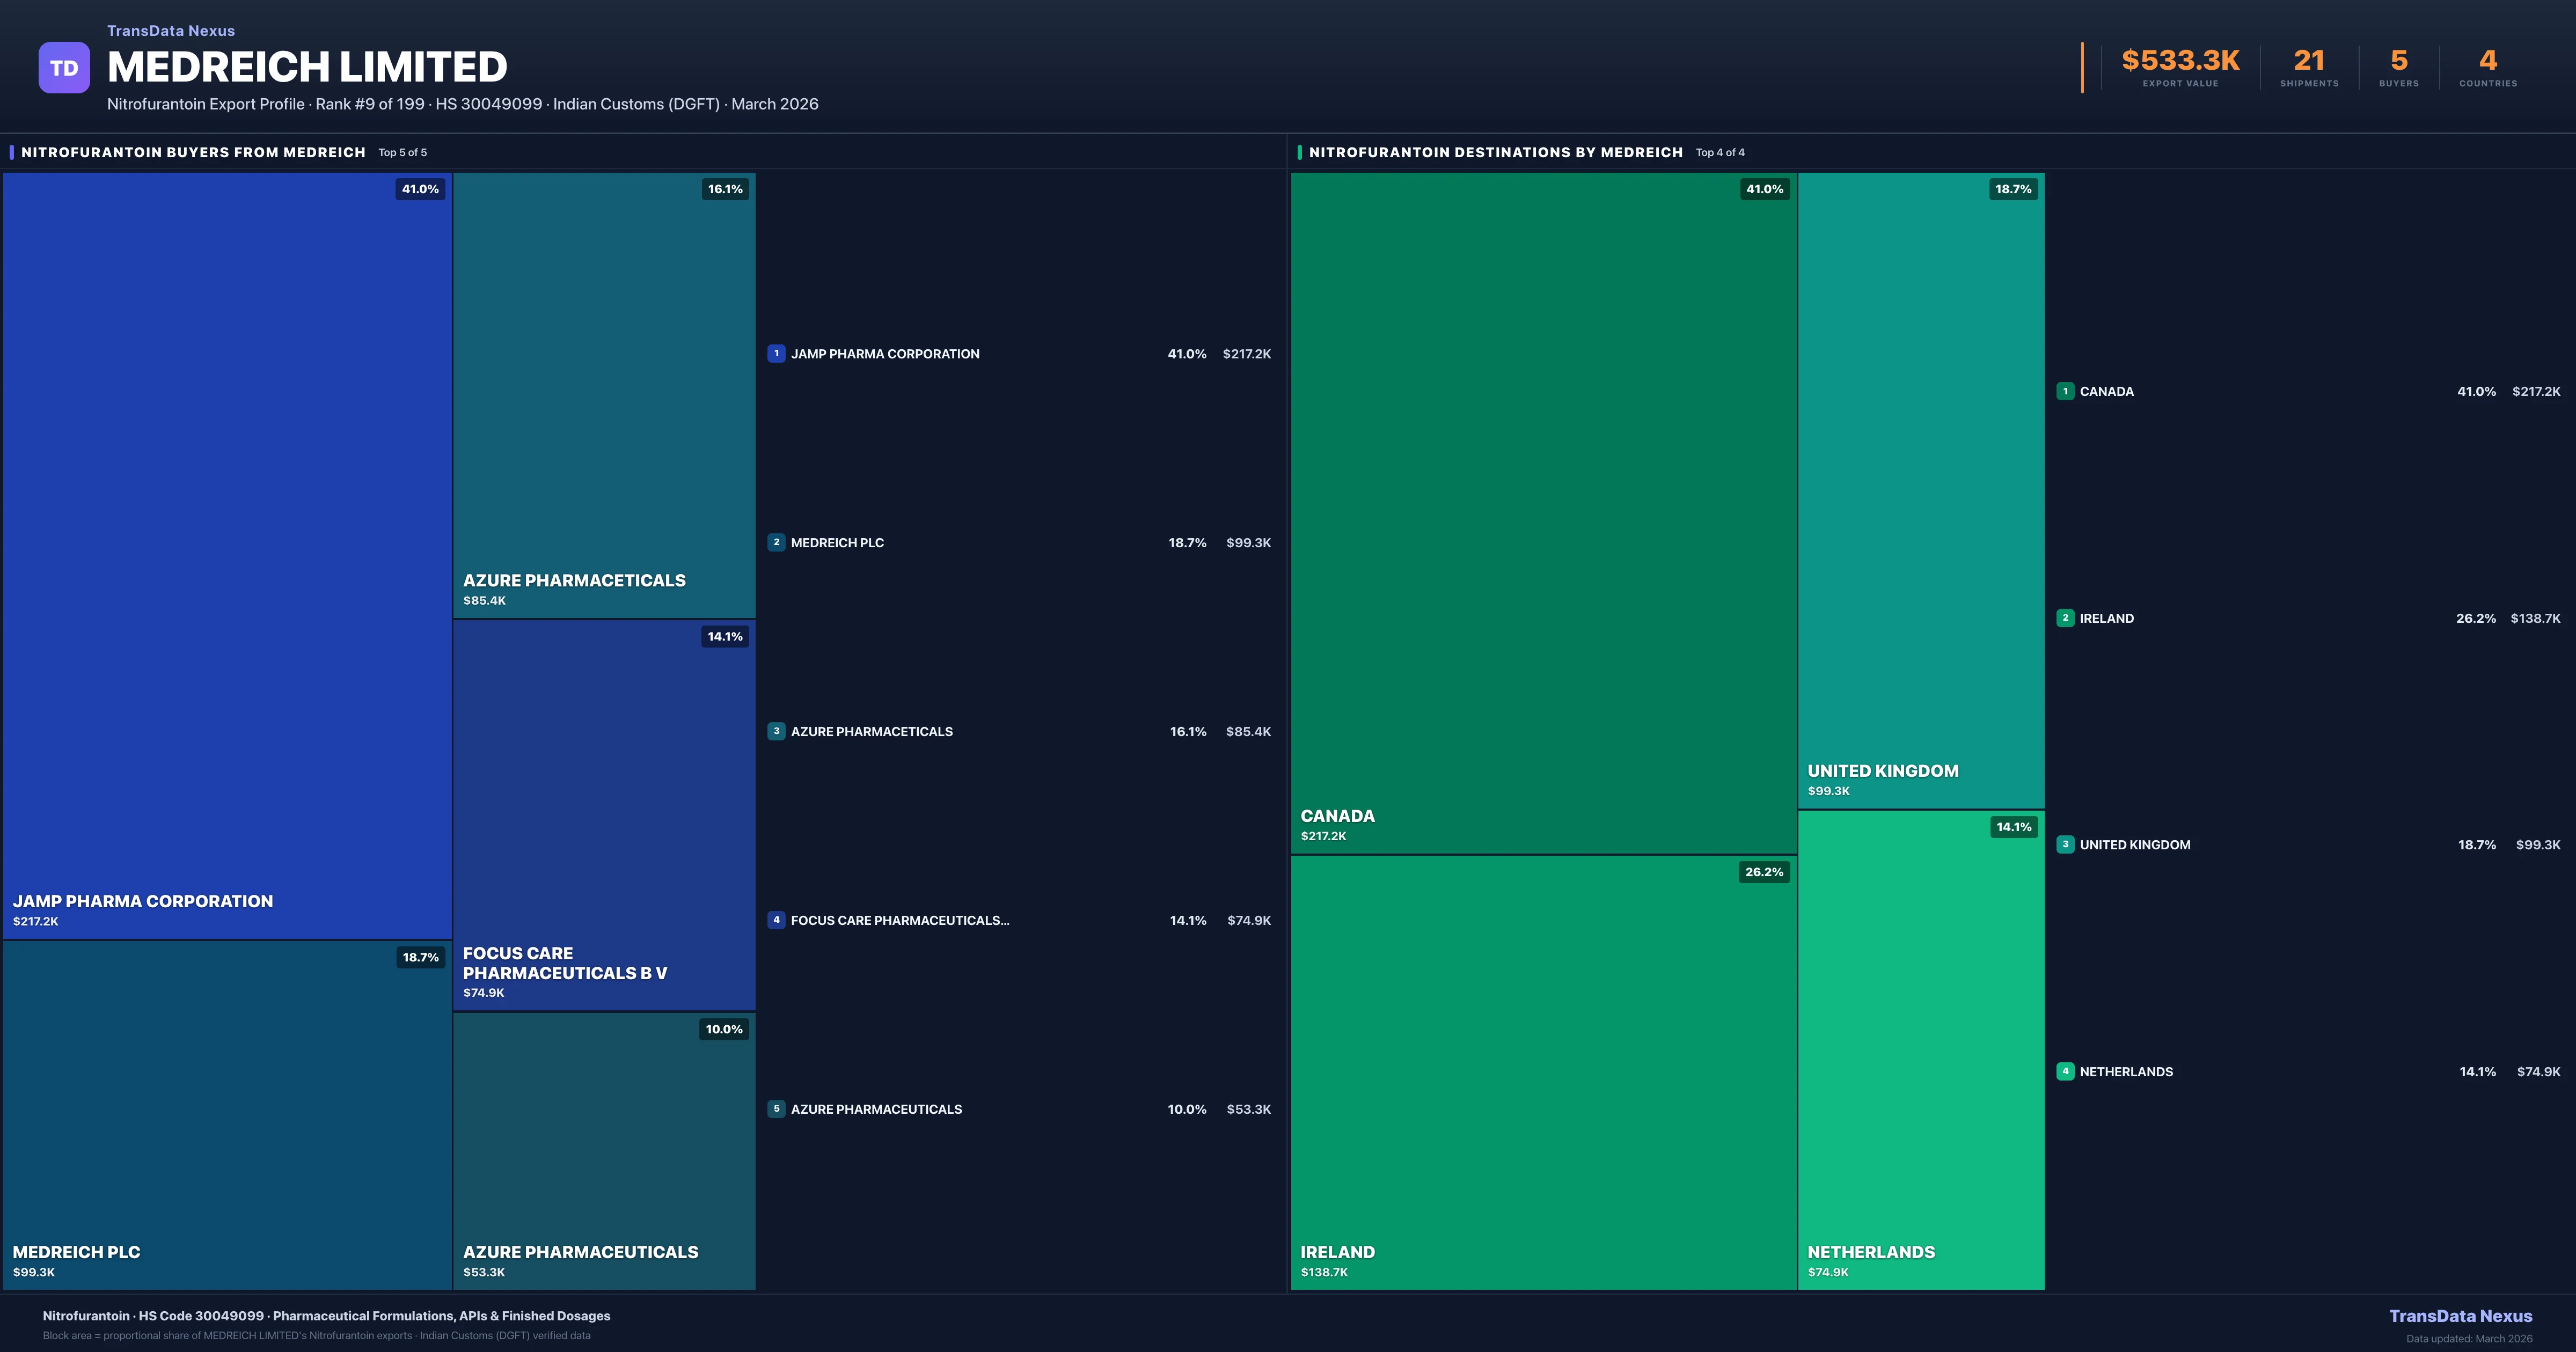
Task: Click the Canada destination treemap block
Action: [x=1543, y=513]
